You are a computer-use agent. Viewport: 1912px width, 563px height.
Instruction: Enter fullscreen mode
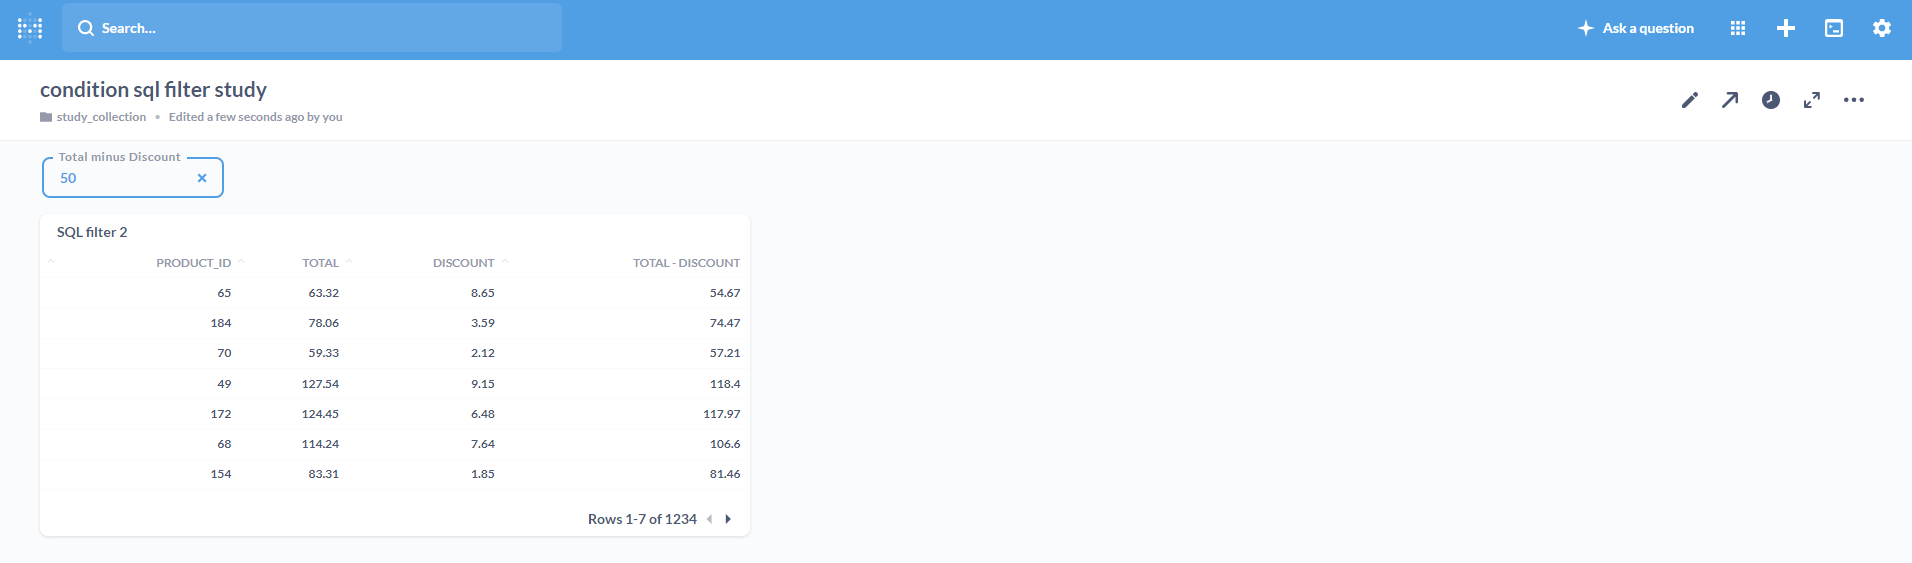pos(1812,100)
